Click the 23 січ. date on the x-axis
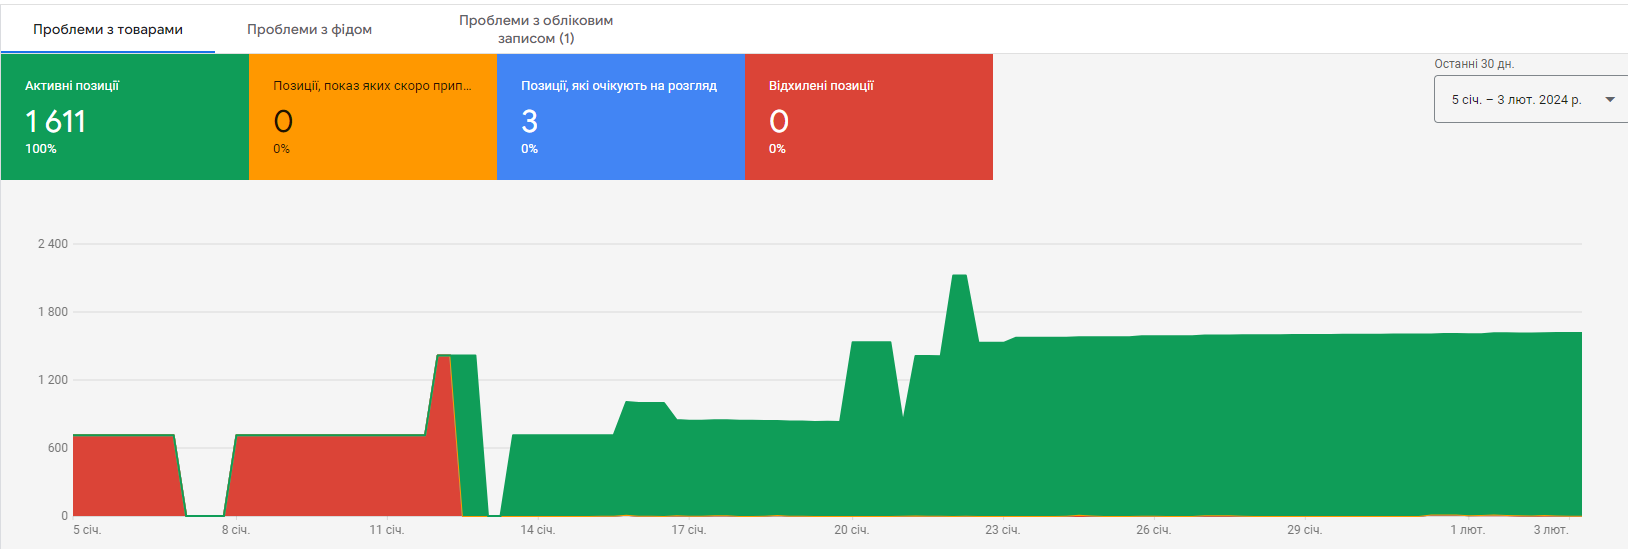The height and width of the screenshot is (549, 1628). [1002, 530]
